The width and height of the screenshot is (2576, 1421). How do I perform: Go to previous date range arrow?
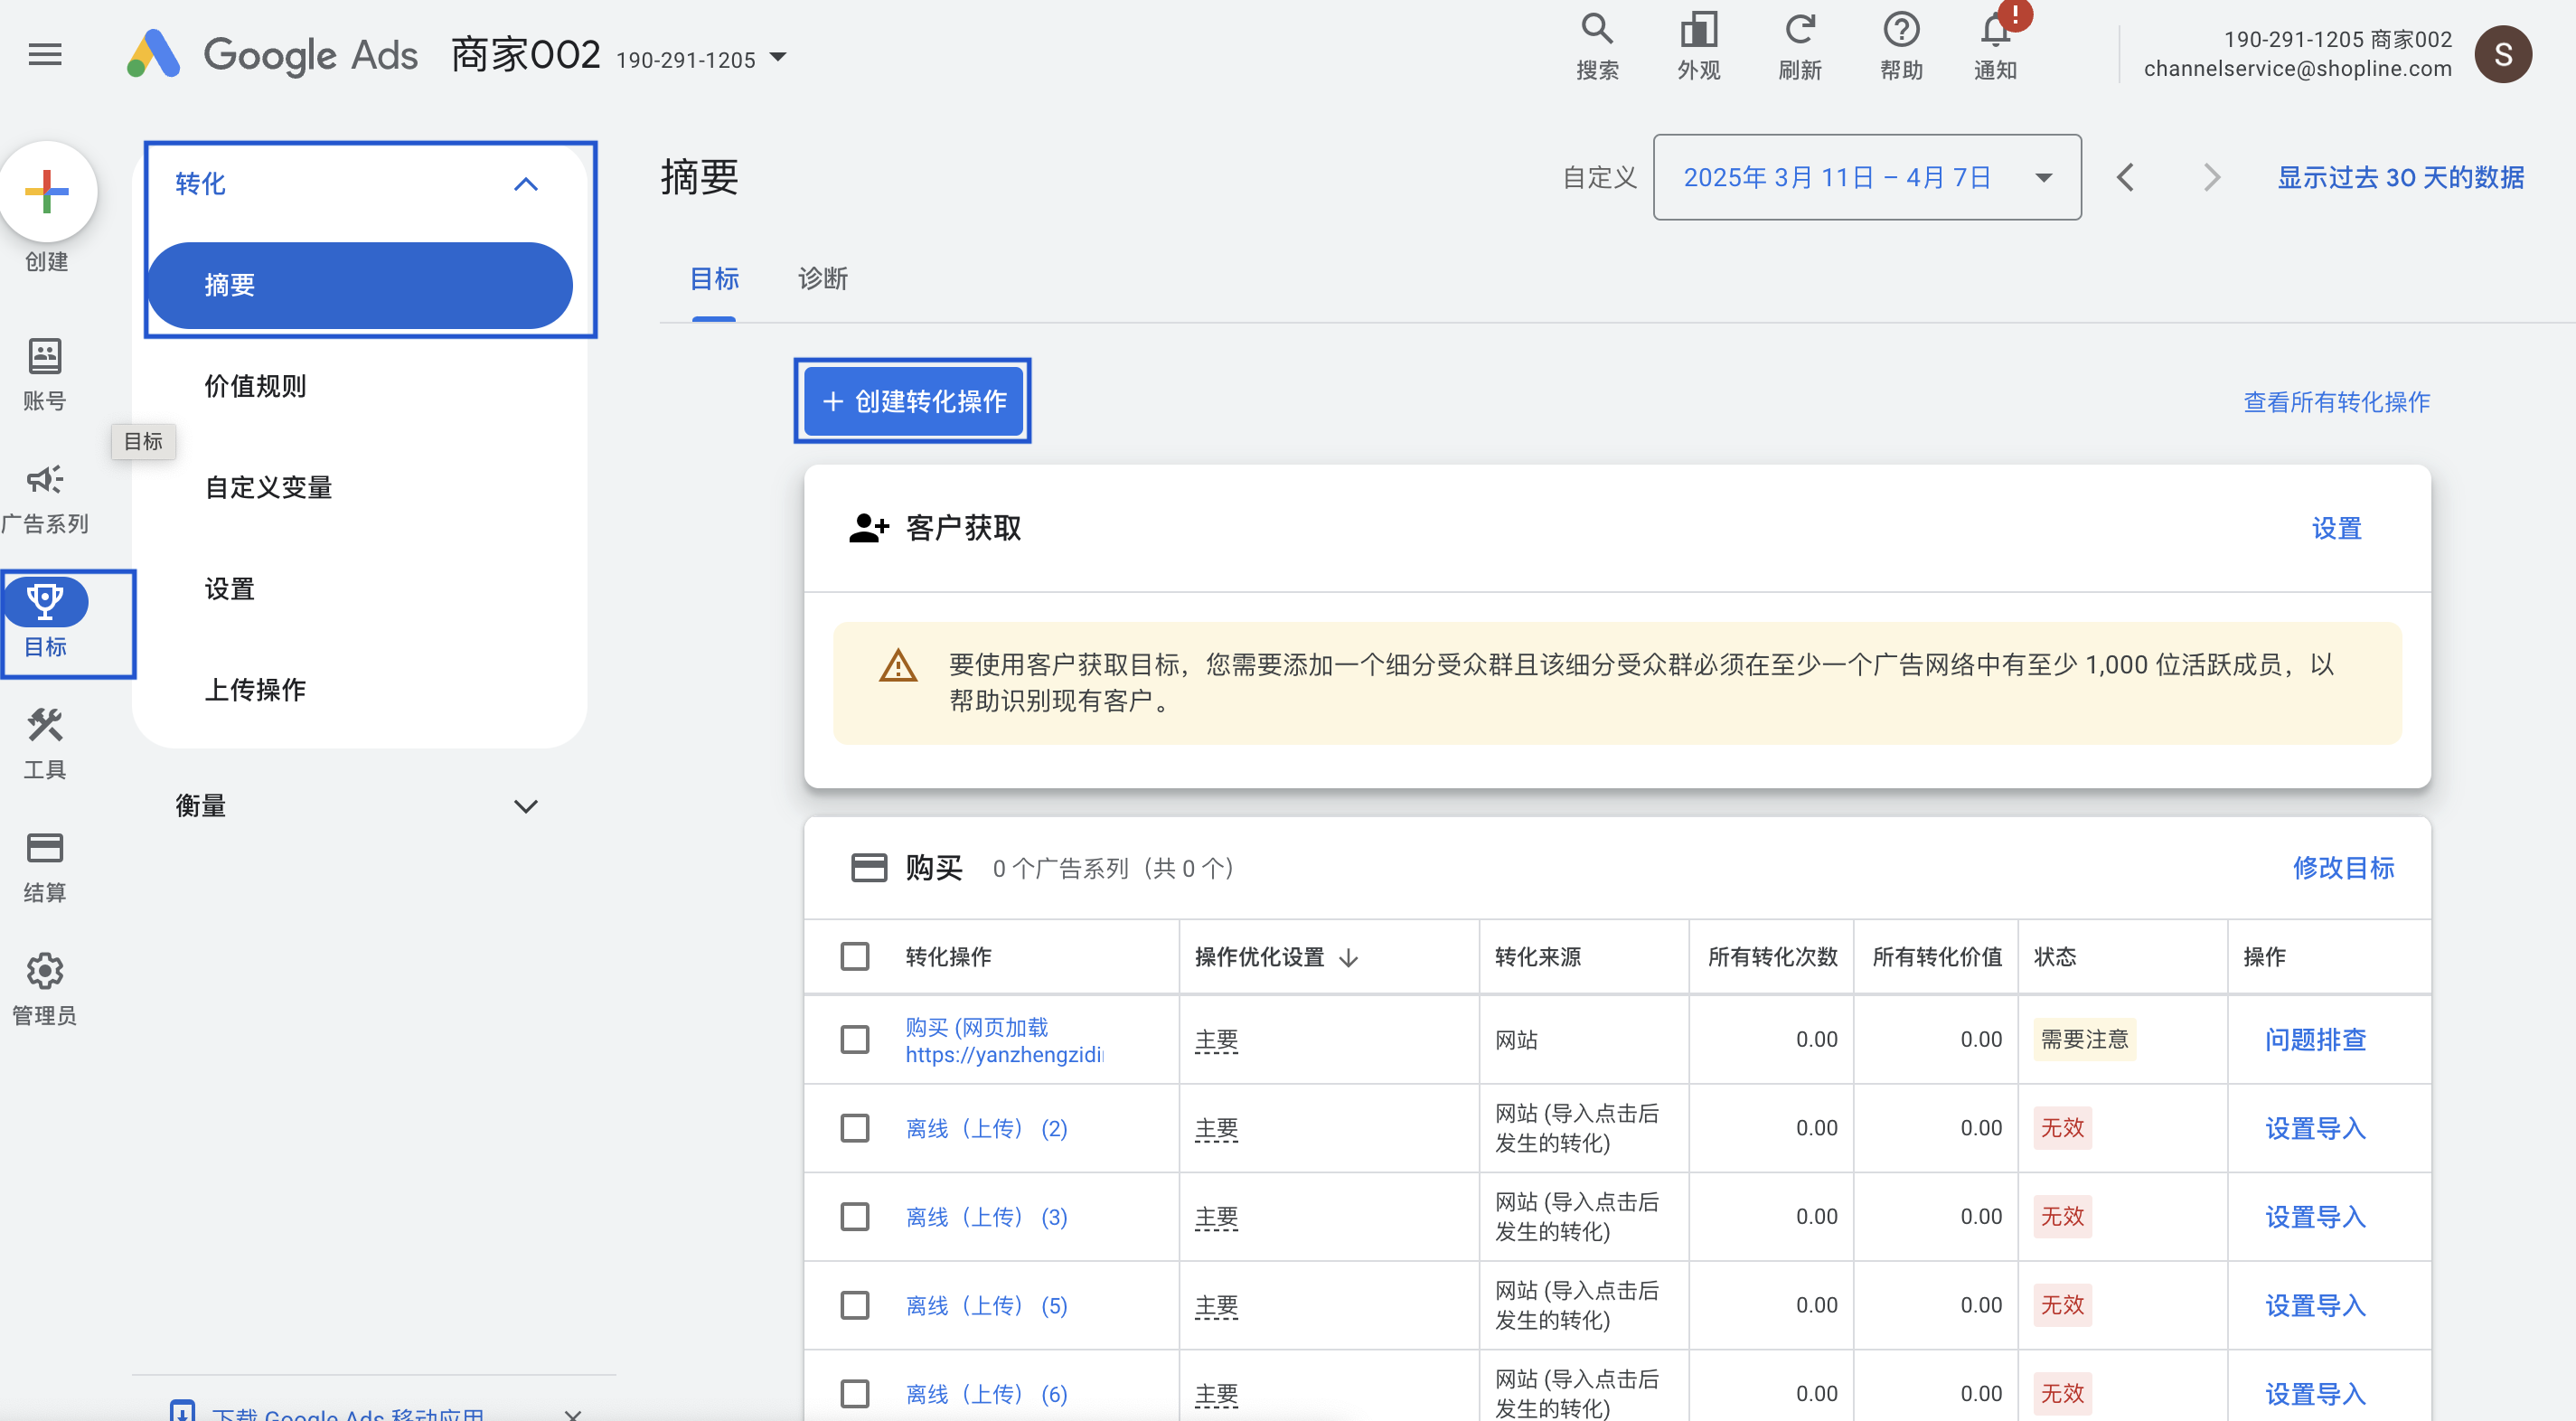point(2126,177)
